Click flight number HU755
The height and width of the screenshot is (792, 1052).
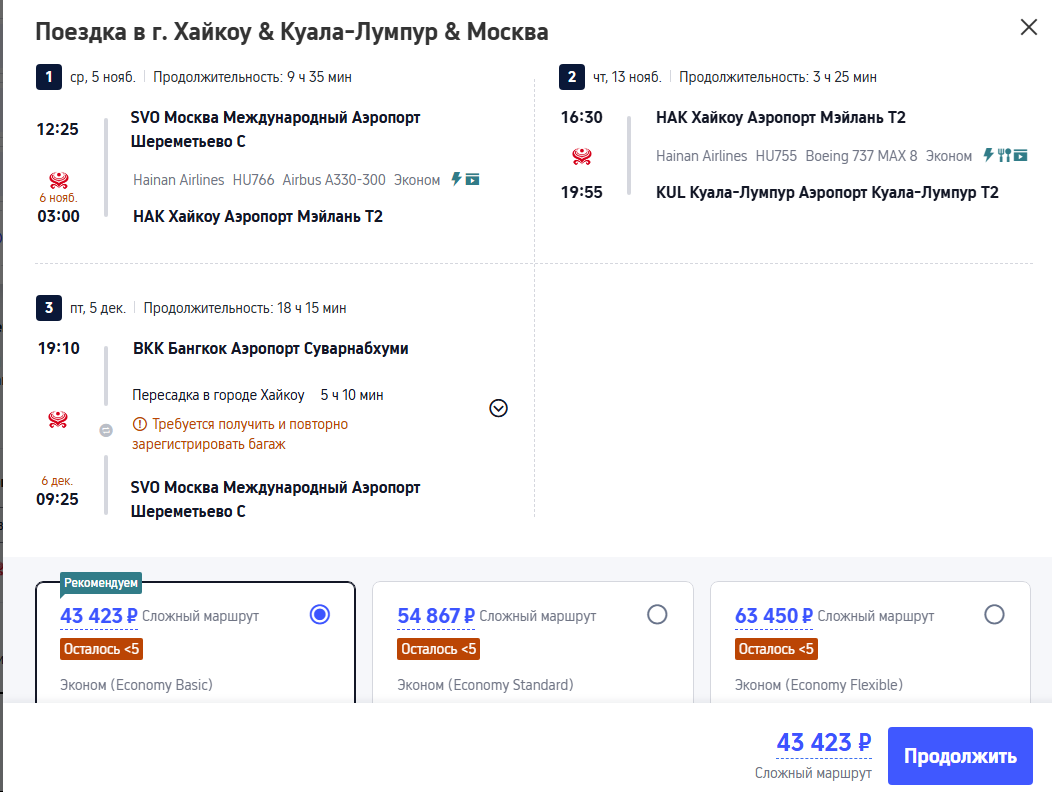(776, 156)
